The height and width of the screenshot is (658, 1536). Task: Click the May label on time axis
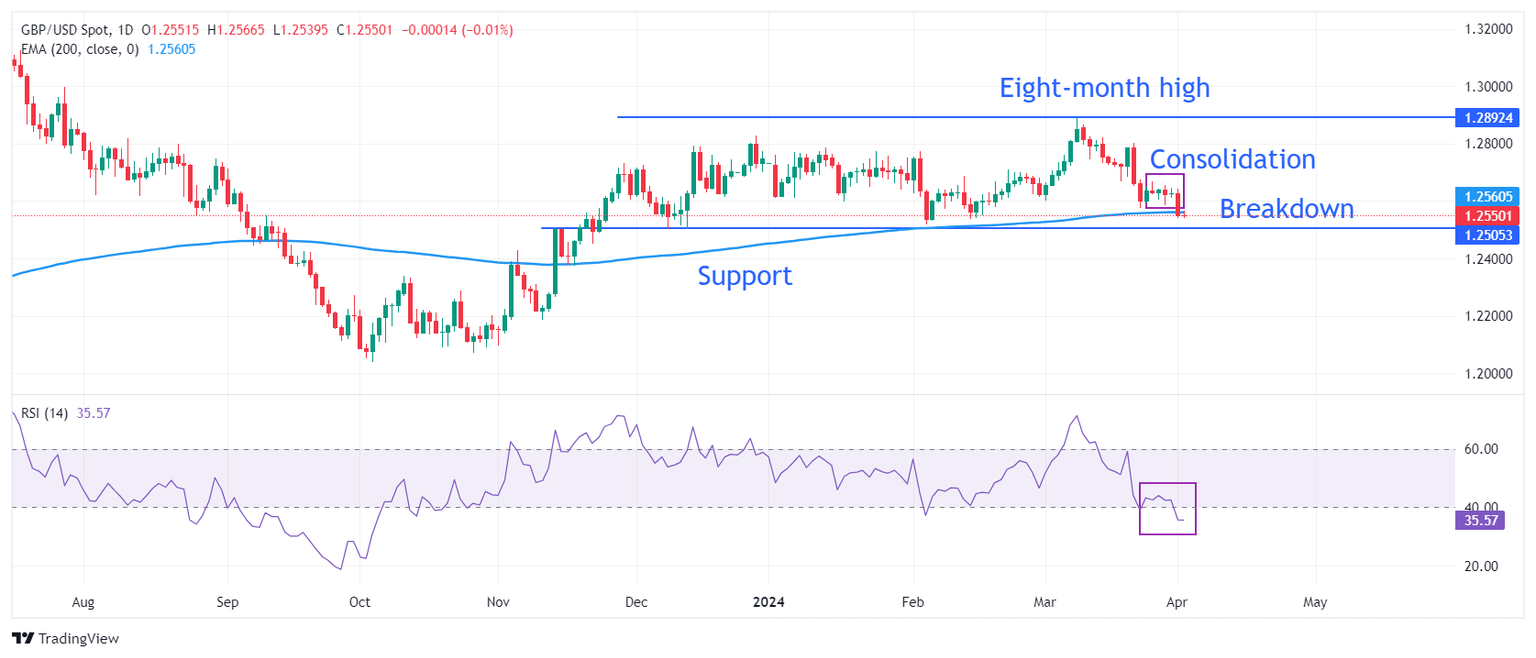click(1315, 602)
